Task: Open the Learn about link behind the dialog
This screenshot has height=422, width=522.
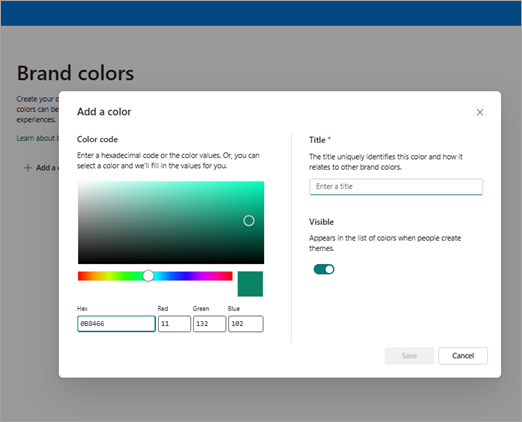Action: click(x=38, y=138)
